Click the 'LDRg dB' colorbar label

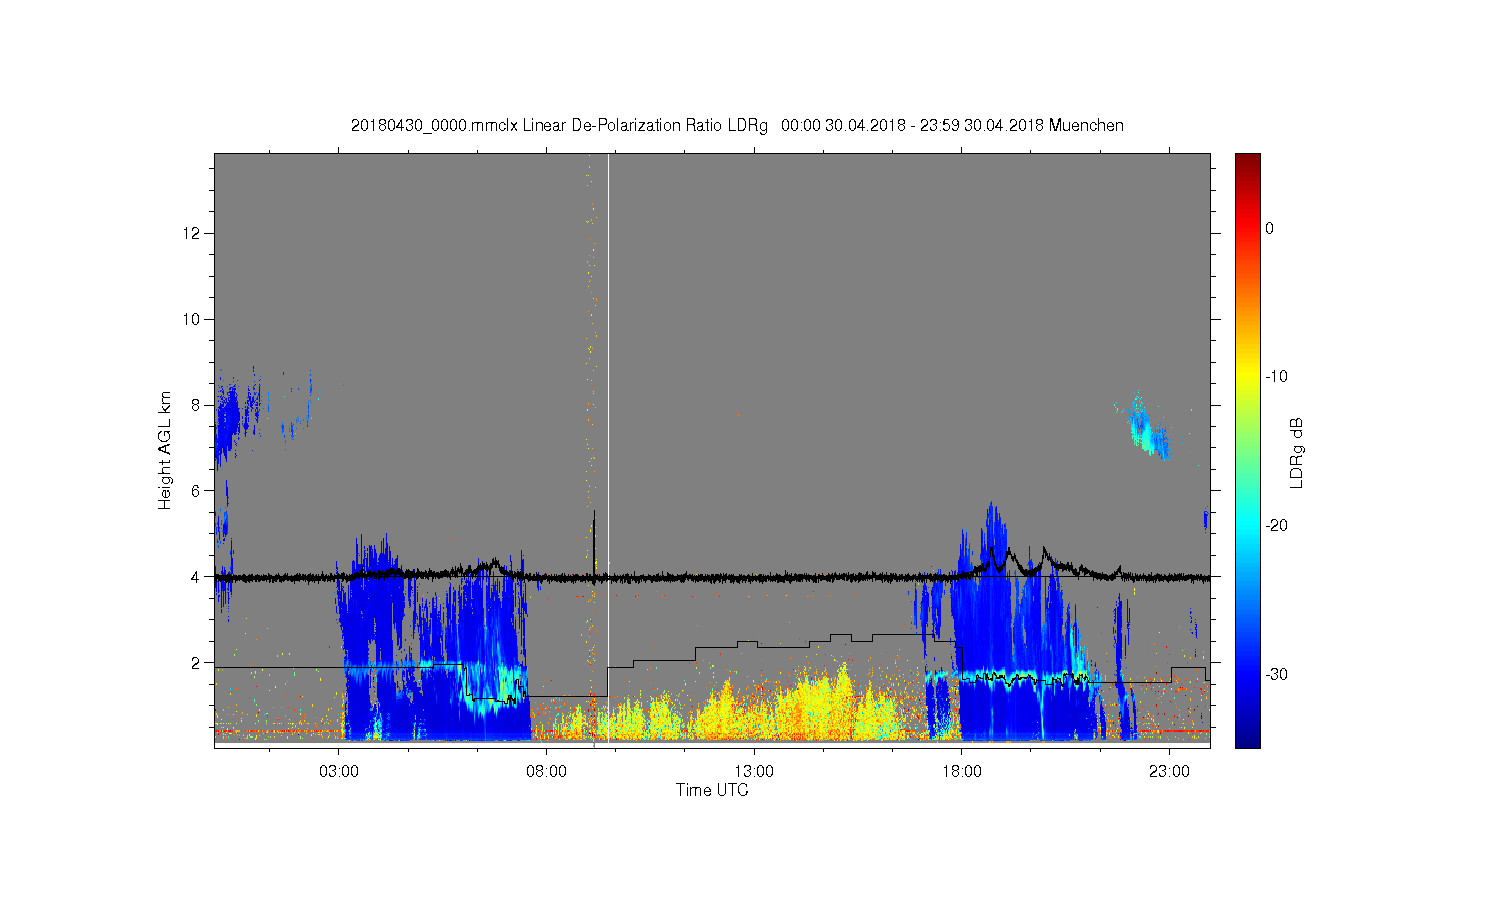click(x=1297, y=452)
